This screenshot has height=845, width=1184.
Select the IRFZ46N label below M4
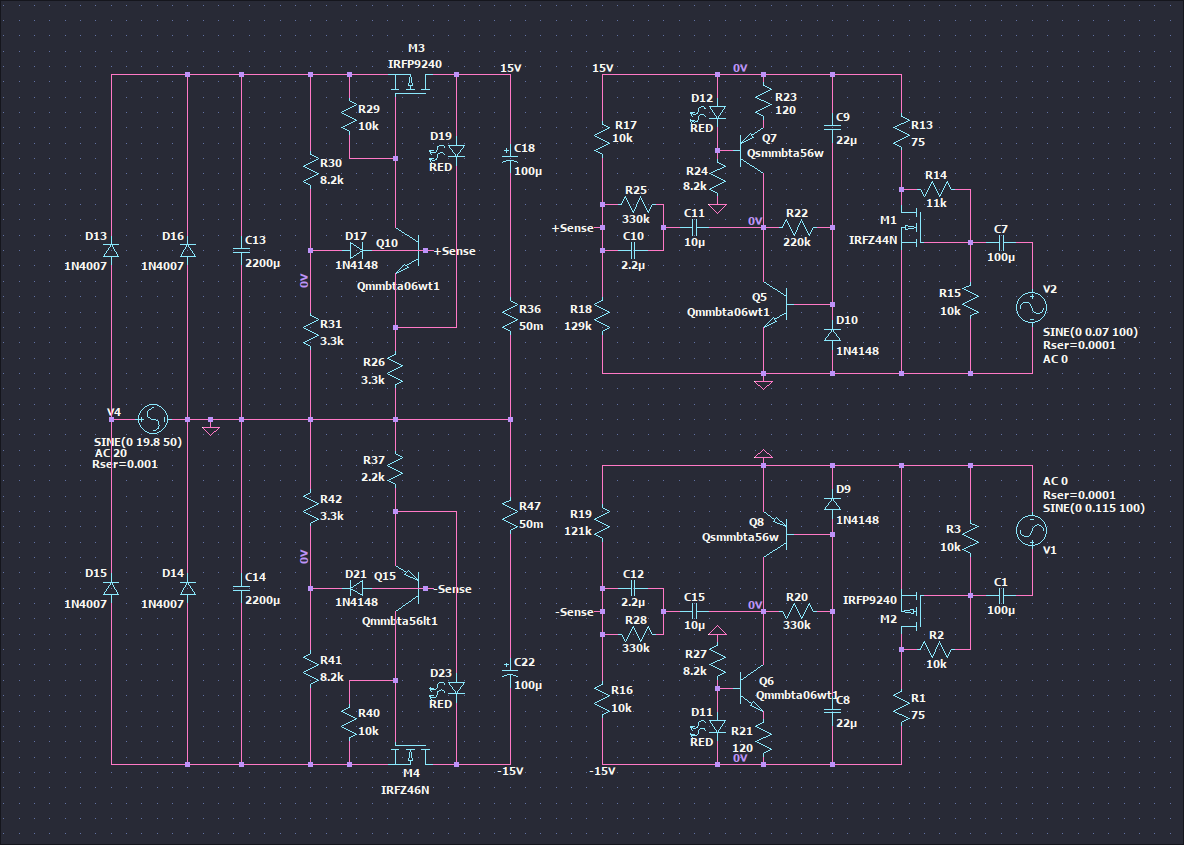(x=405, y=790)
